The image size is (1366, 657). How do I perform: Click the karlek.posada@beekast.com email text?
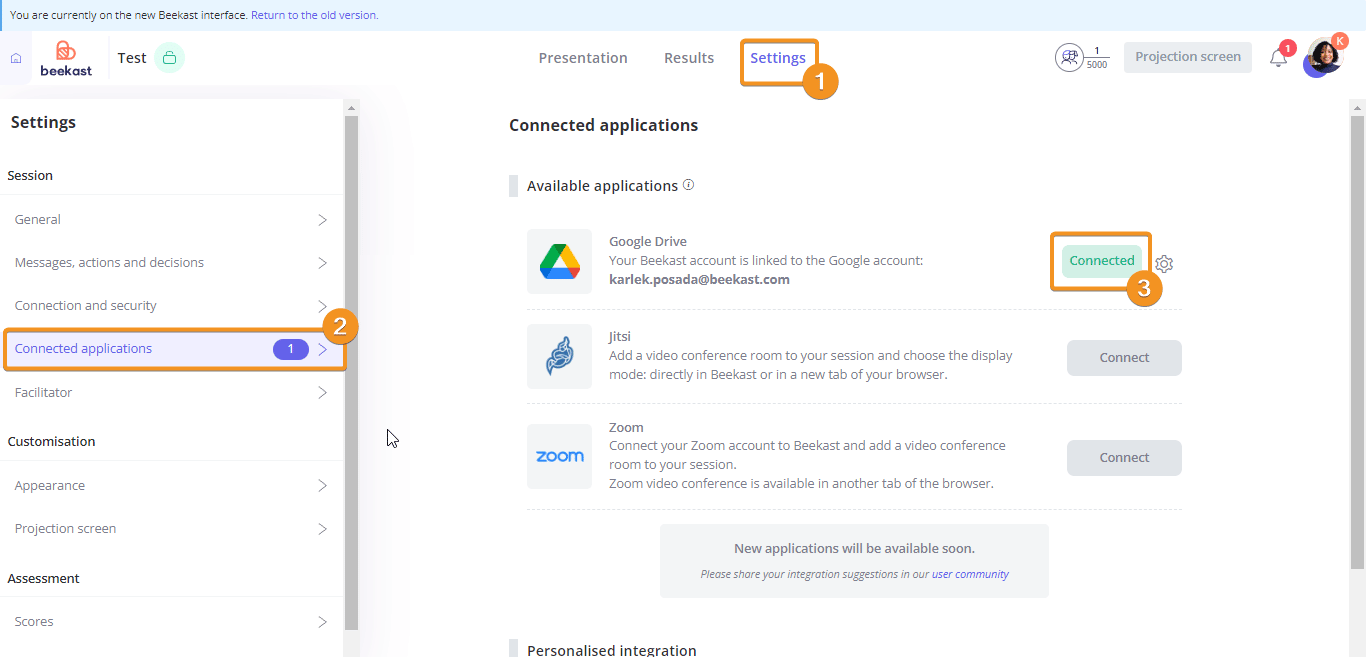click(x=699, y=279)
